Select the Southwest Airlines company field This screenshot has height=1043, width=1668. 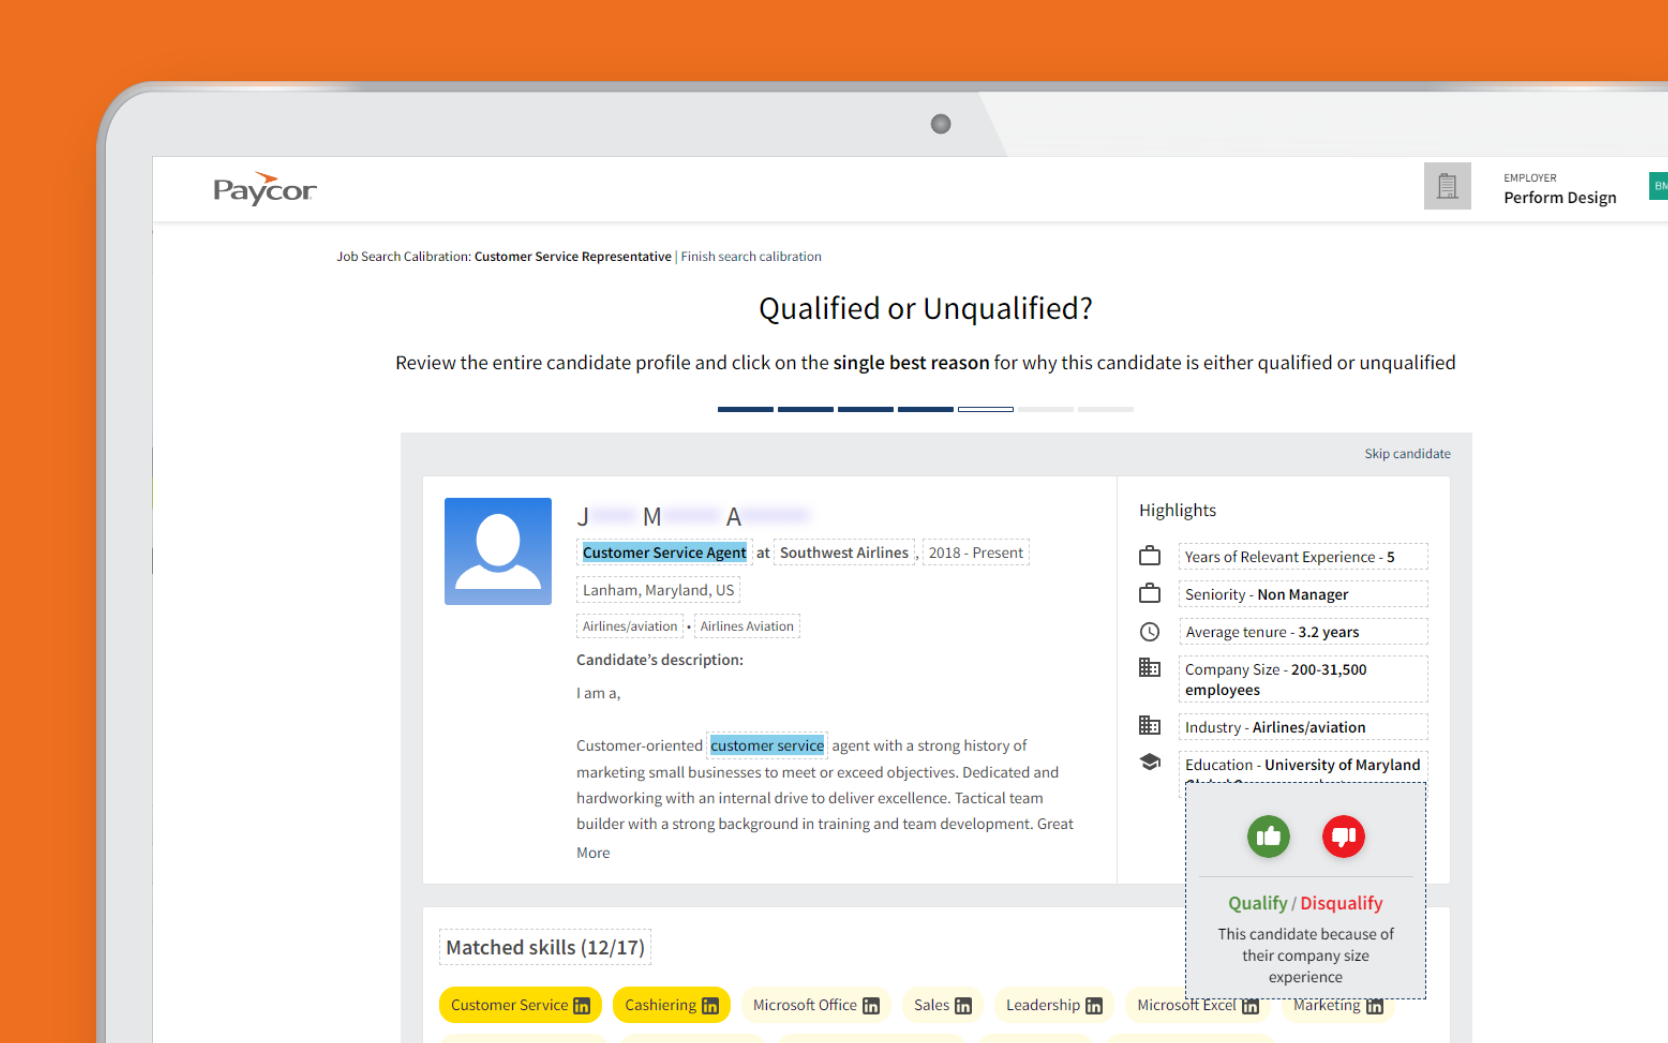click(x=844, y=553)
